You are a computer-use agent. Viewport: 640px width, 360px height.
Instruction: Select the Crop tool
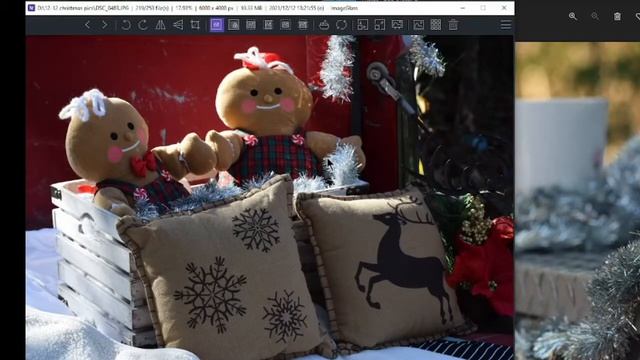click(x=195, y=25)
